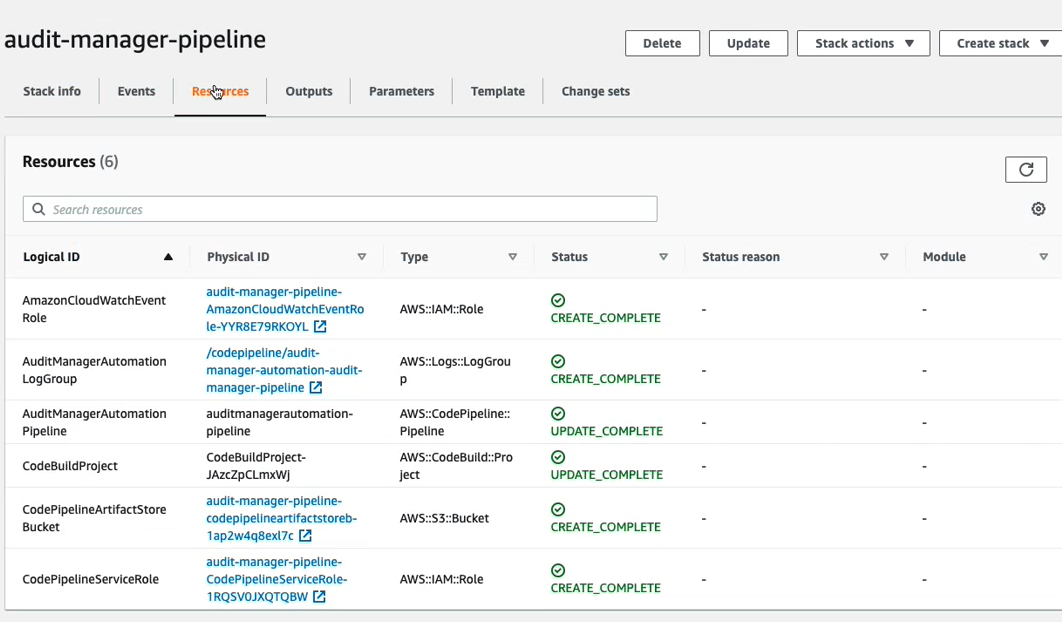This screenshot has width=1062, height=622.
Task: Sort by Status column arrow
Action: coord(664,257)
